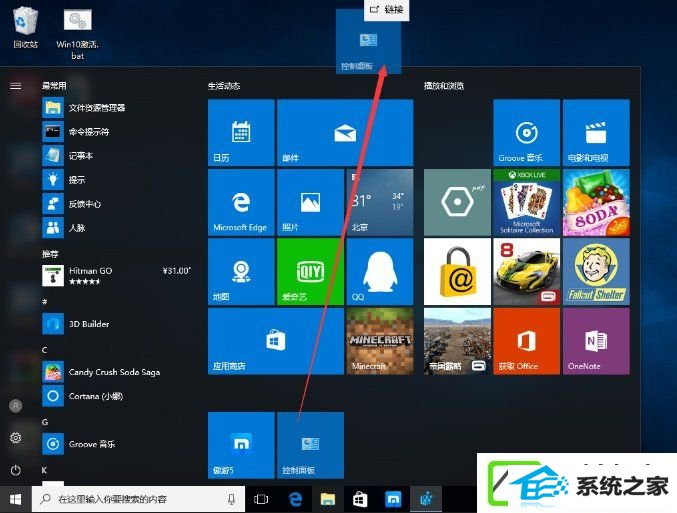
Task: Select the suggested Hitman GO app
Action: [x=117, y=276]
